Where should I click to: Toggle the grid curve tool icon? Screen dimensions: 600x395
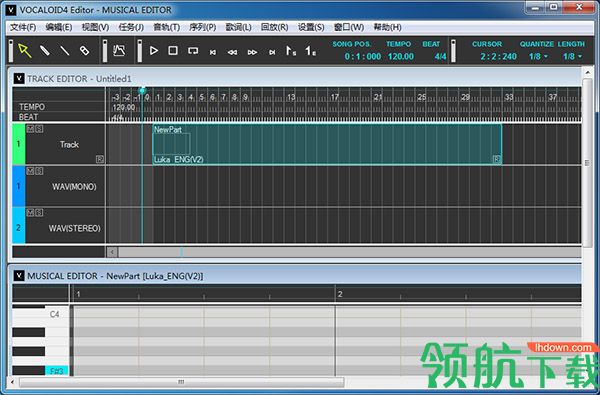[x=119, y=51]
